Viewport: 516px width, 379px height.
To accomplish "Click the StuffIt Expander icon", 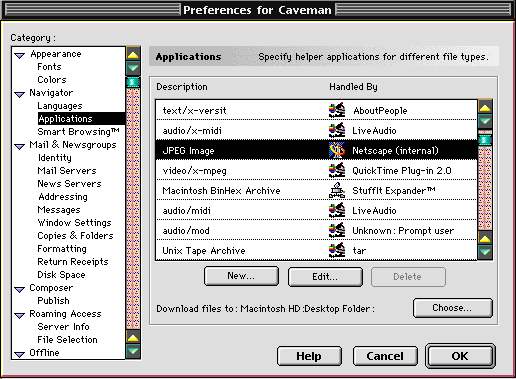I will (337, 190).
